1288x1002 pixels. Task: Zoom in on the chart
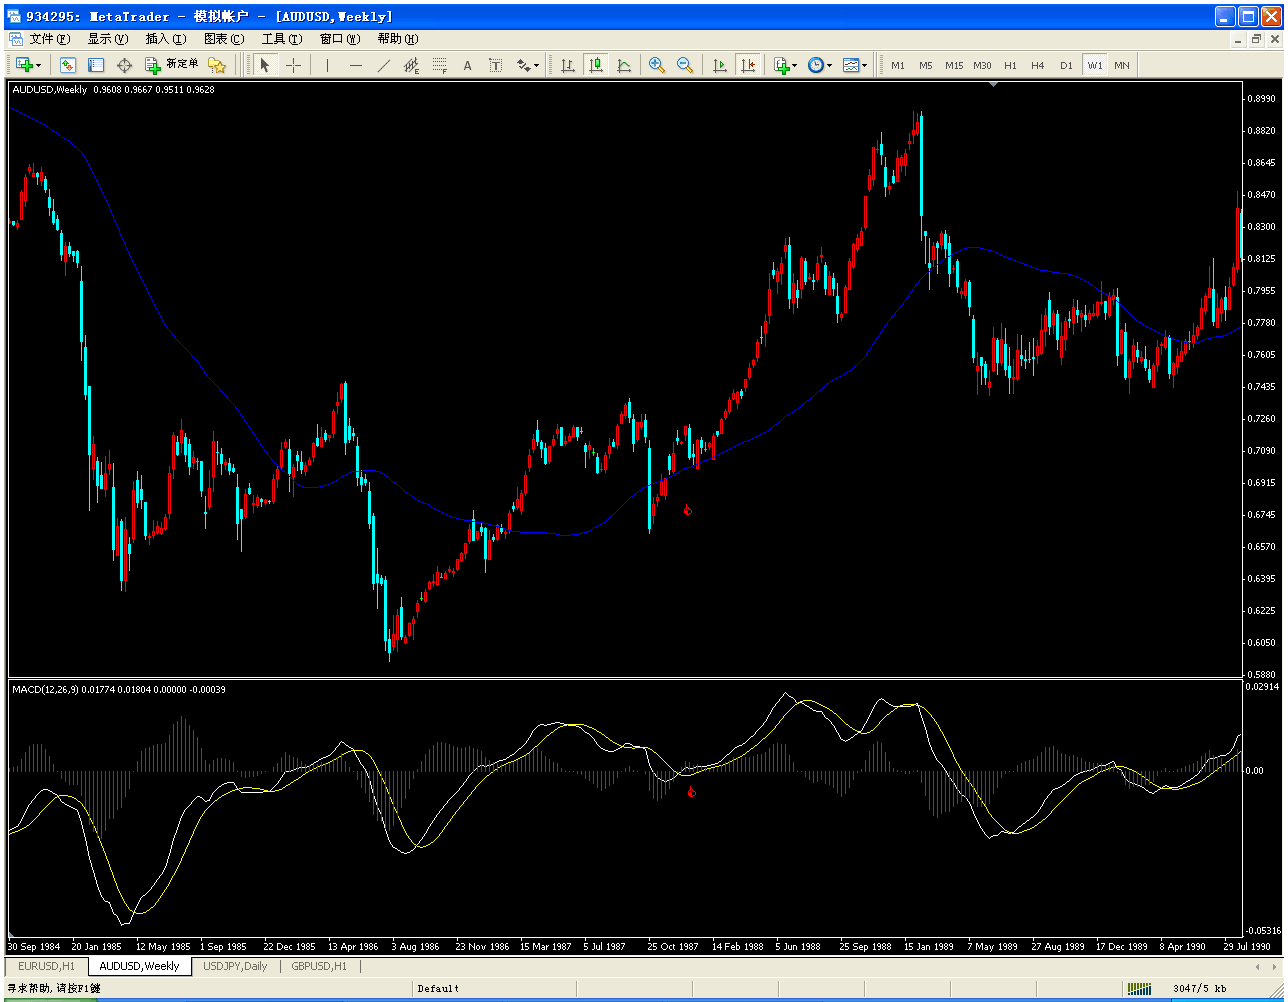(657, 65)
